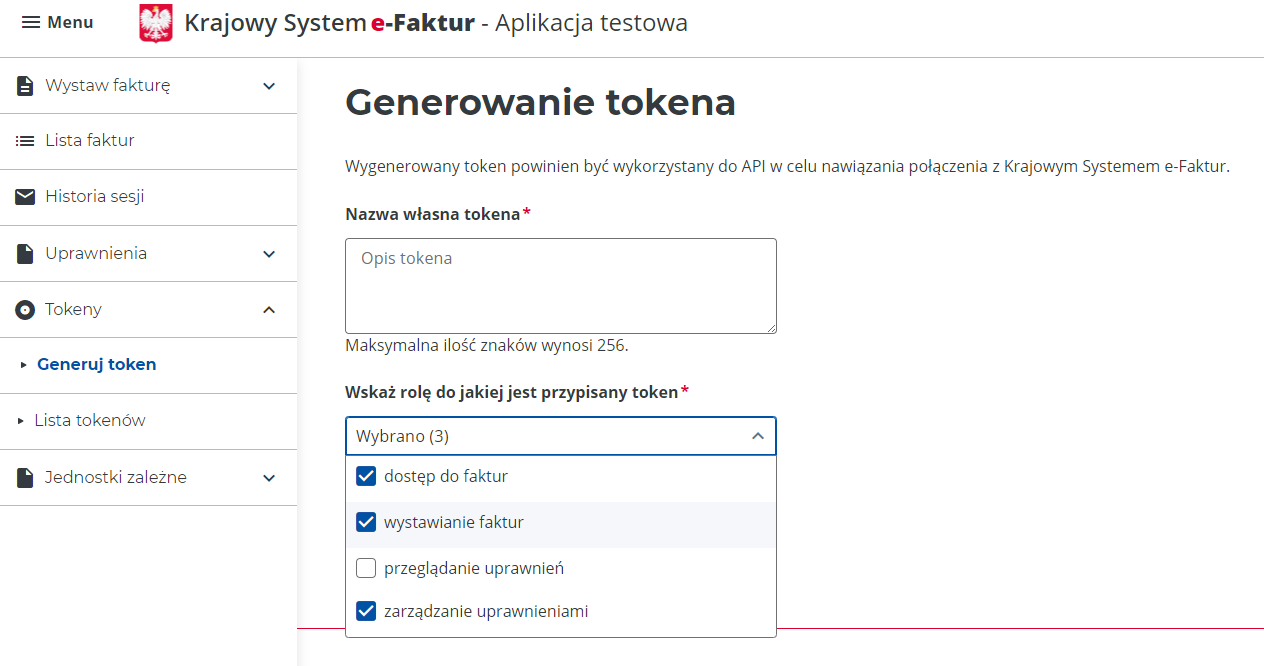The width and height of the screenshot is (1264, 666).
Task: Open Lista tokenów submenu item
Action: (x=90, y=420)
